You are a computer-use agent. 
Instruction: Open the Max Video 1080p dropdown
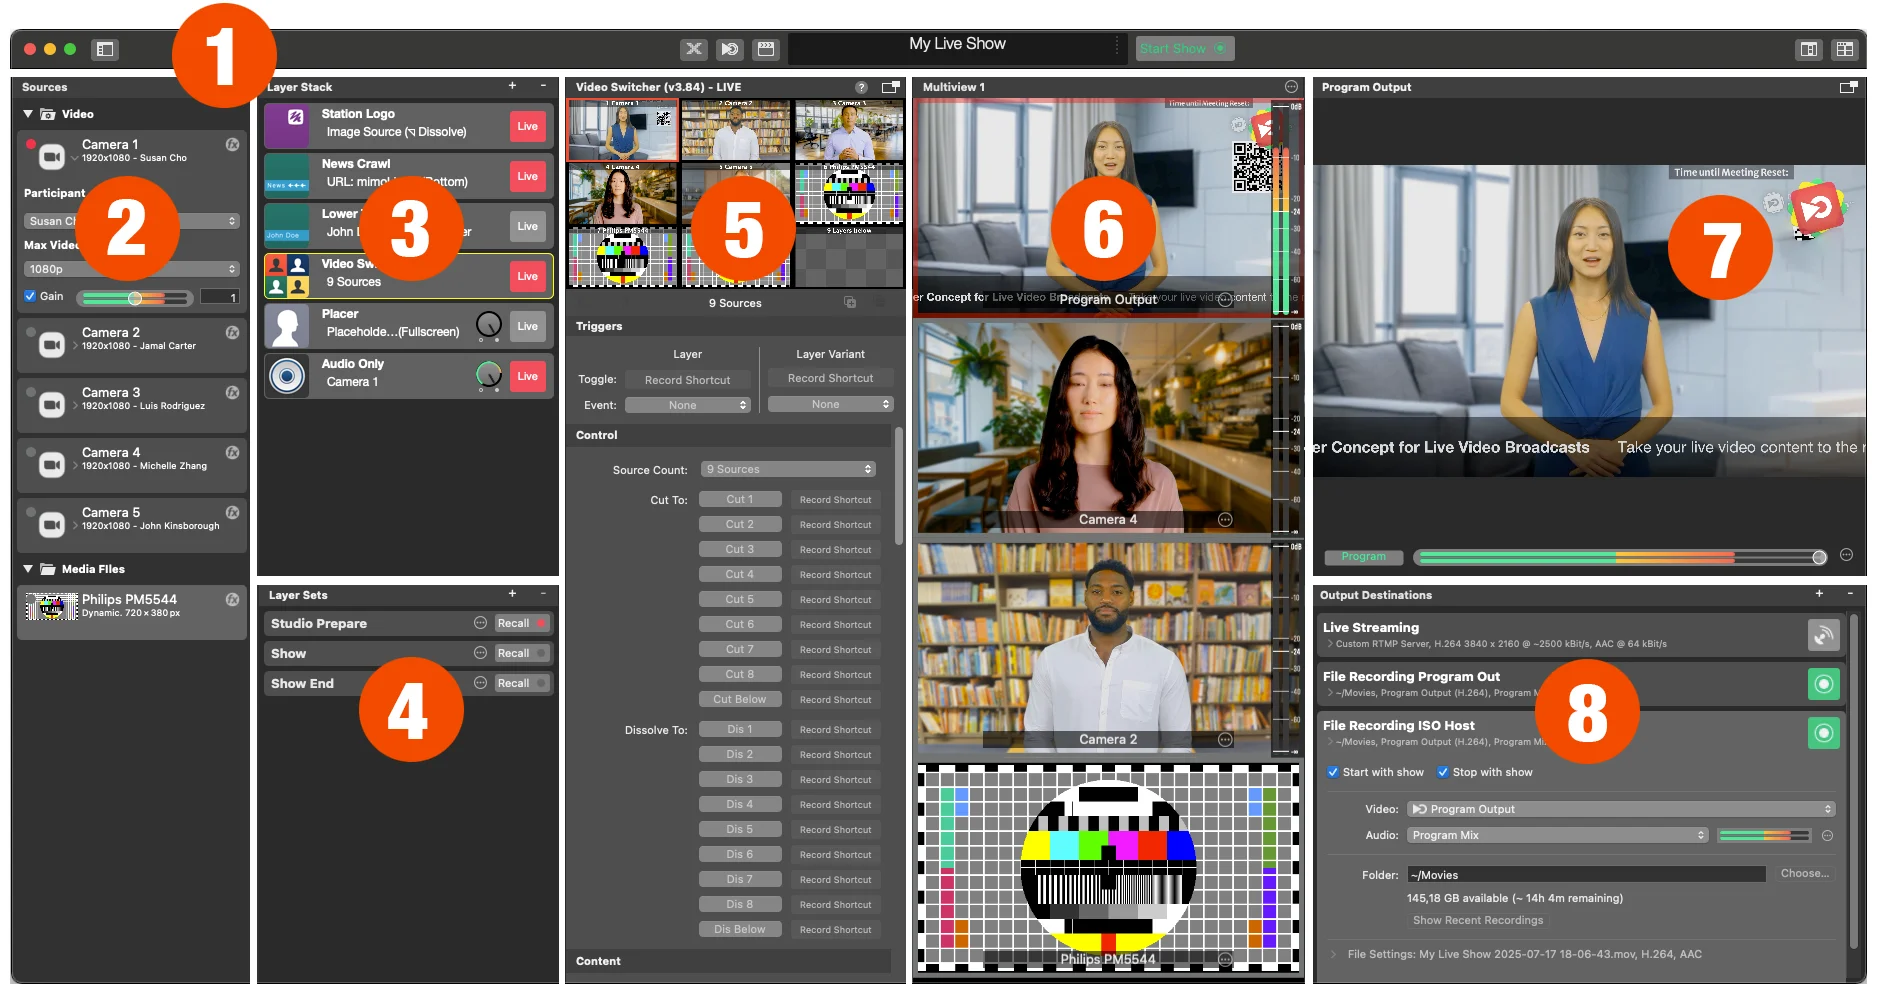(x=131, y=269)
